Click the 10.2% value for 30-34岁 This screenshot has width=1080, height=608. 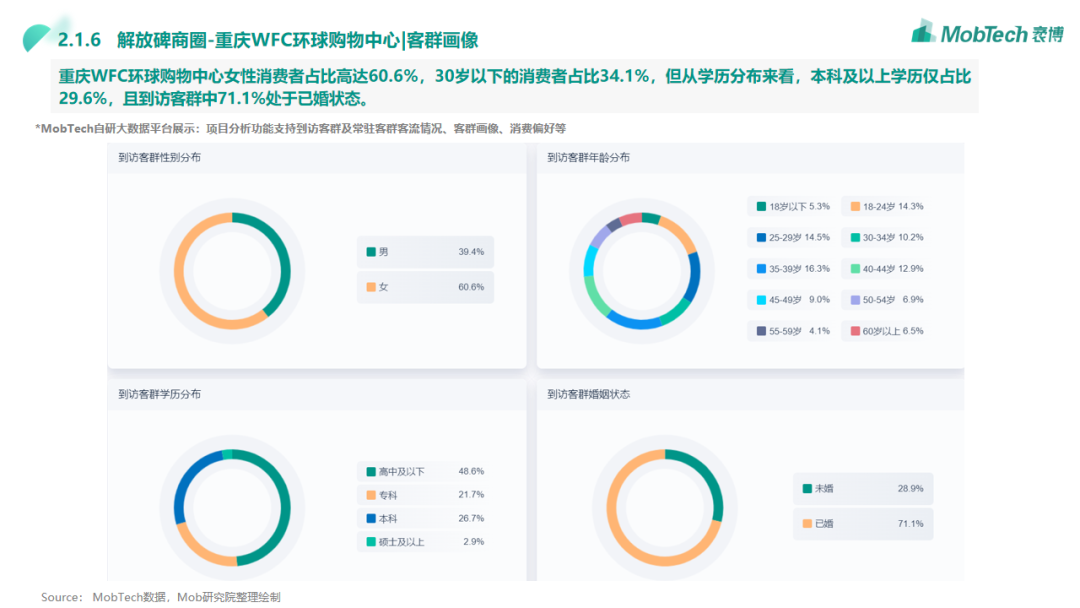click(911, 238)
